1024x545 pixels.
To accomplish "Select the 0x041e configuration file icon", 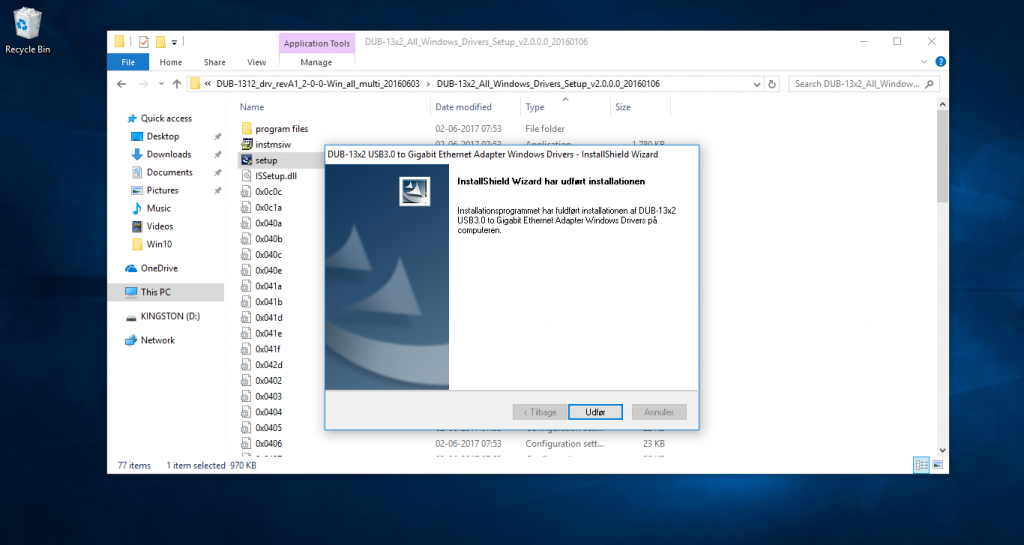I will 247,333.
